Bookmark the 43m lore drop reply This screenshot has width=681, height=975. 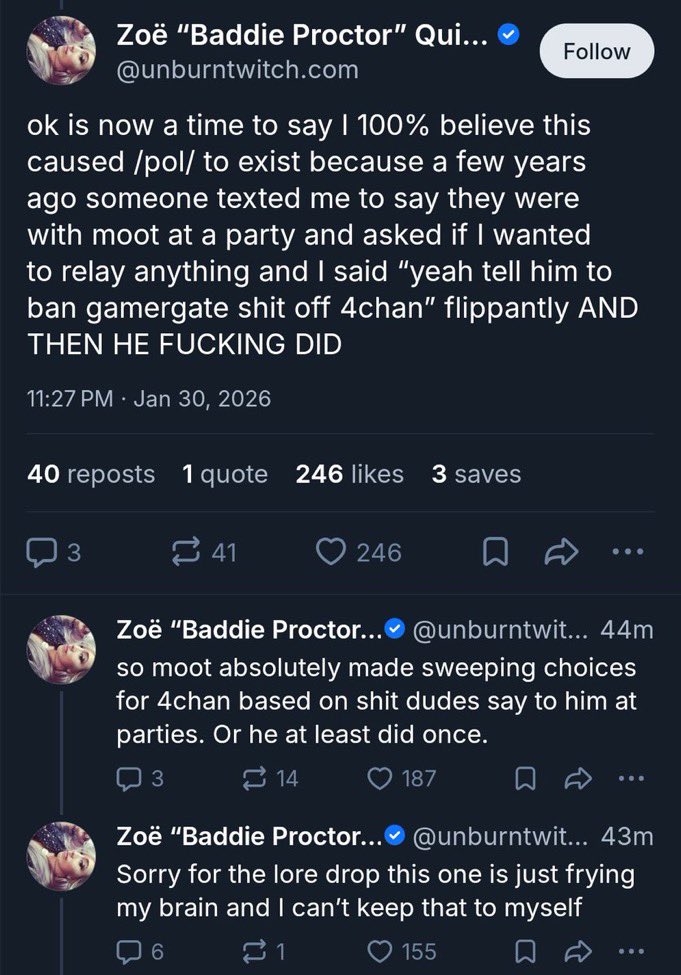pyautogui.click(x=524, y=951)
